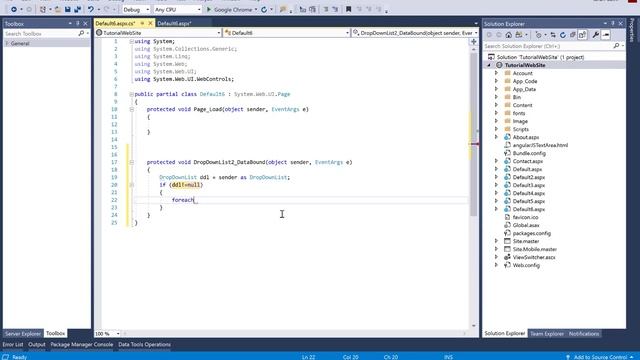
Task: Click the editor vertical scrollbar thumb
Action: pos(473,135)
